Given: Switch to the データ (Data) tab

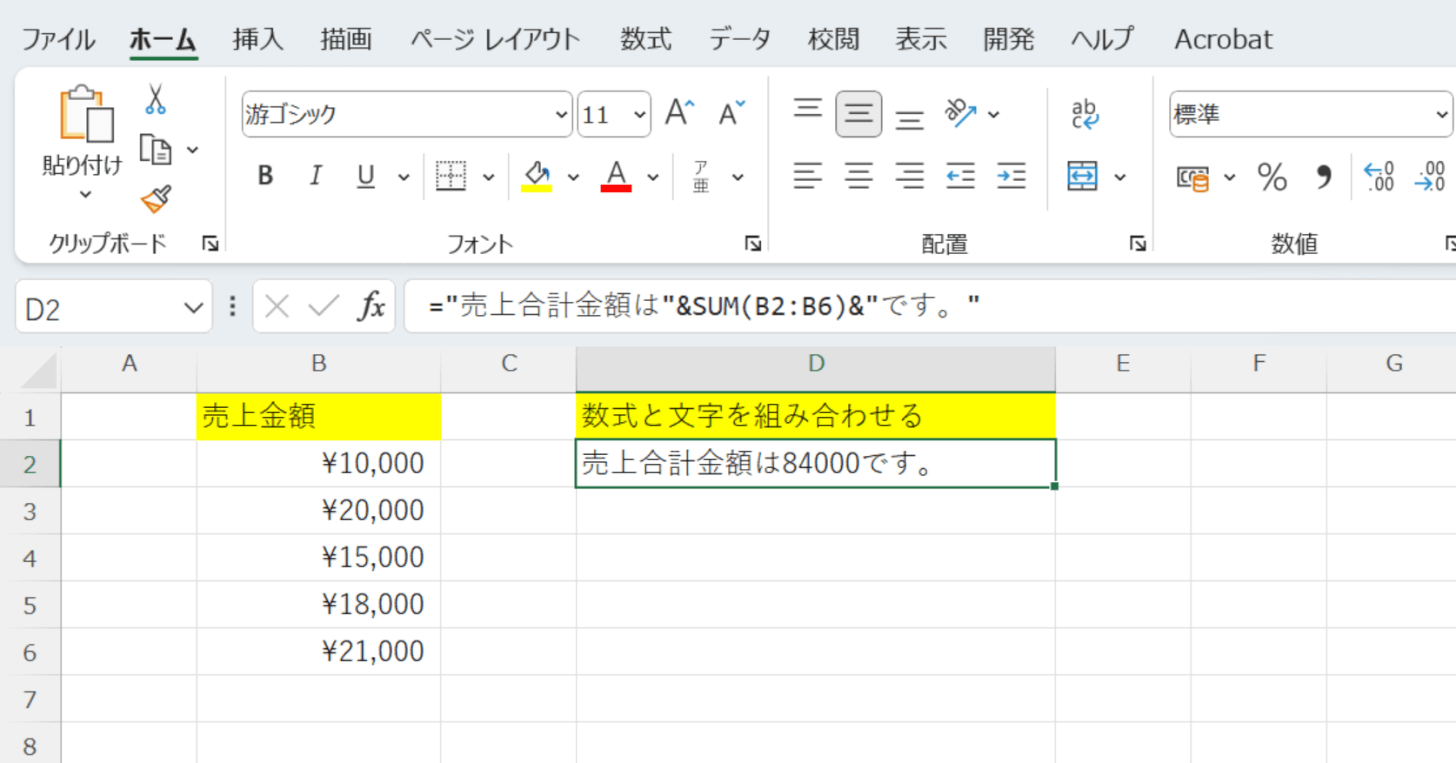Looking at the screenshot, I should [x=740, y=40].
